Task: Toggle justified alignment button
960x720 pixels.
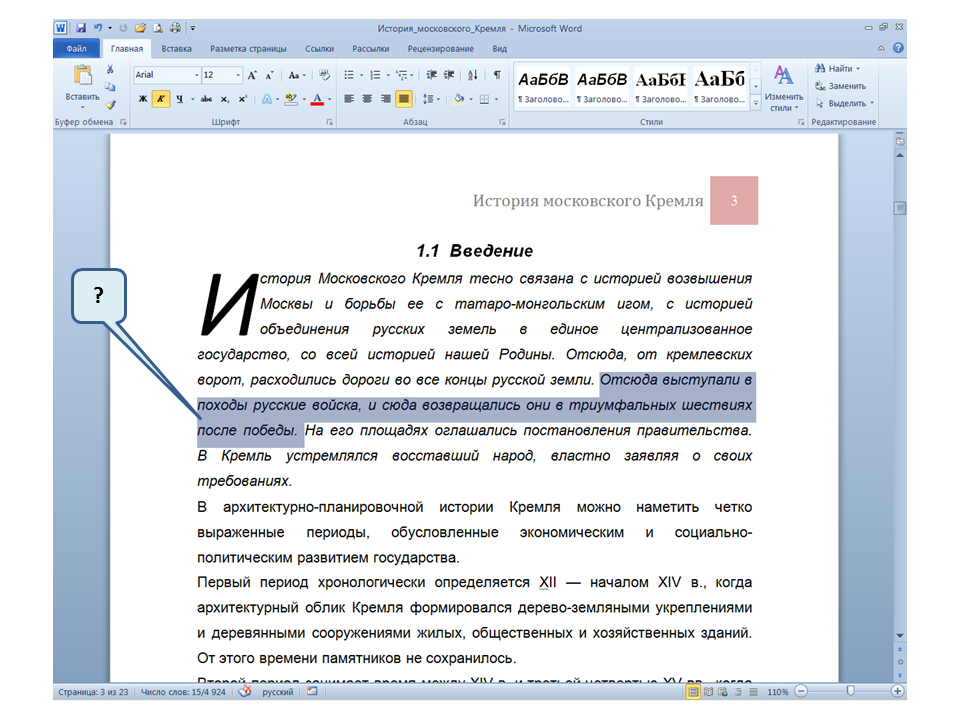Action: click(x=403, y=99)
